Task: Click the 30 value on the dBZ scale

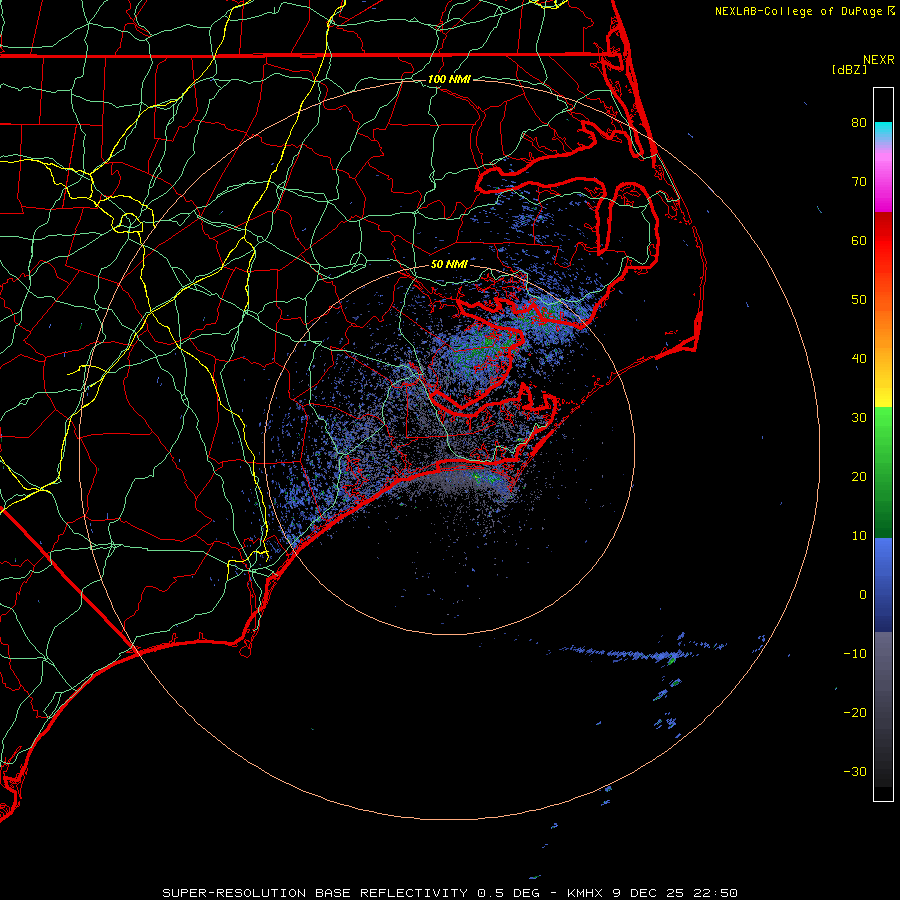Action: (859, 418)
